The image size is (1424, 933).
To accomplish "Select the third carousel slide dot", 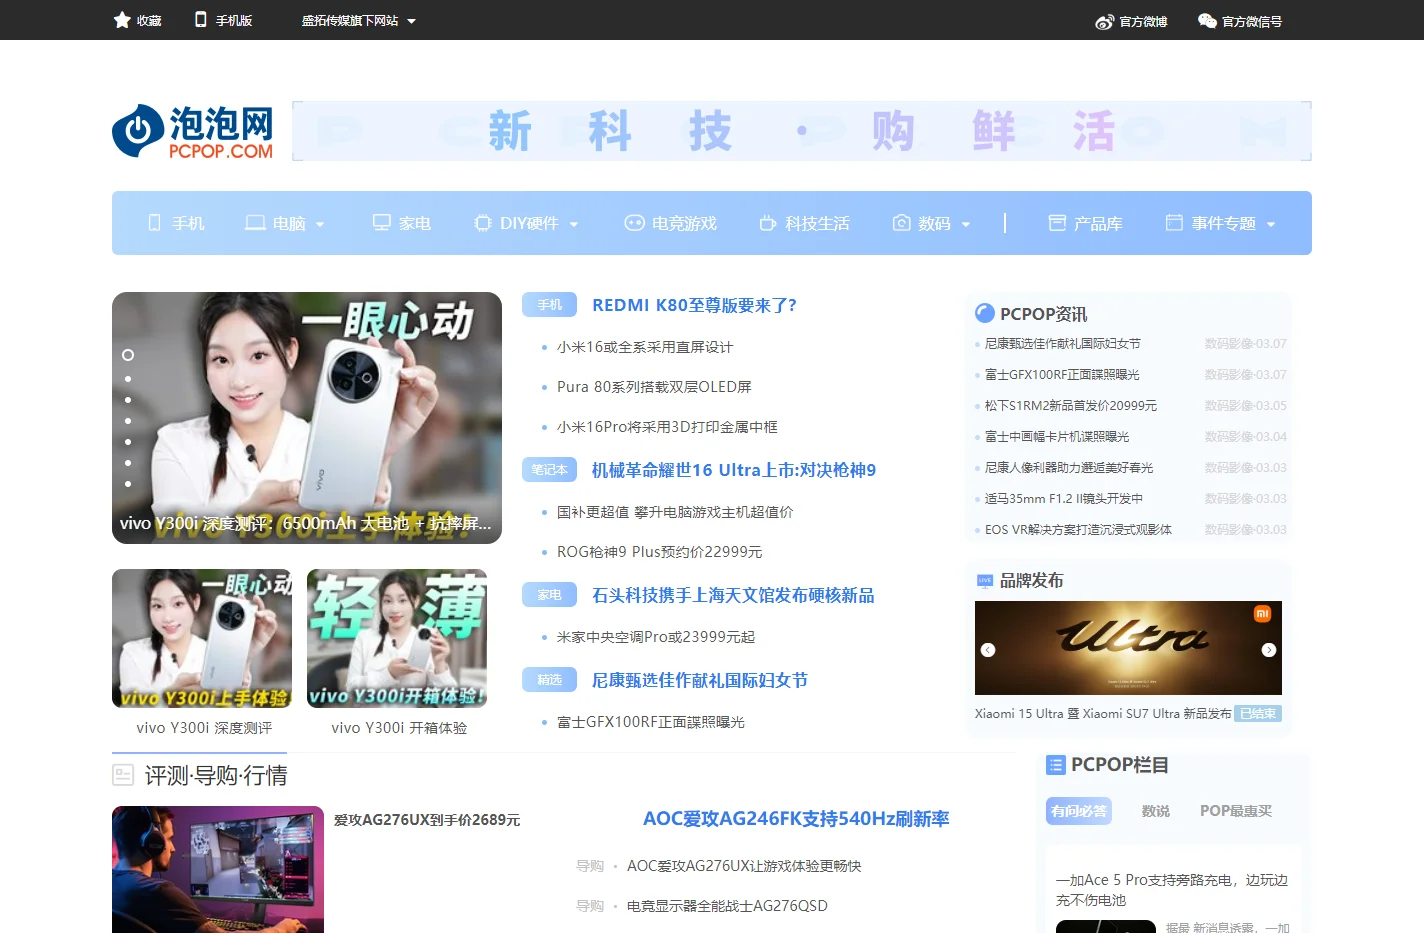I will click(128, 400).
